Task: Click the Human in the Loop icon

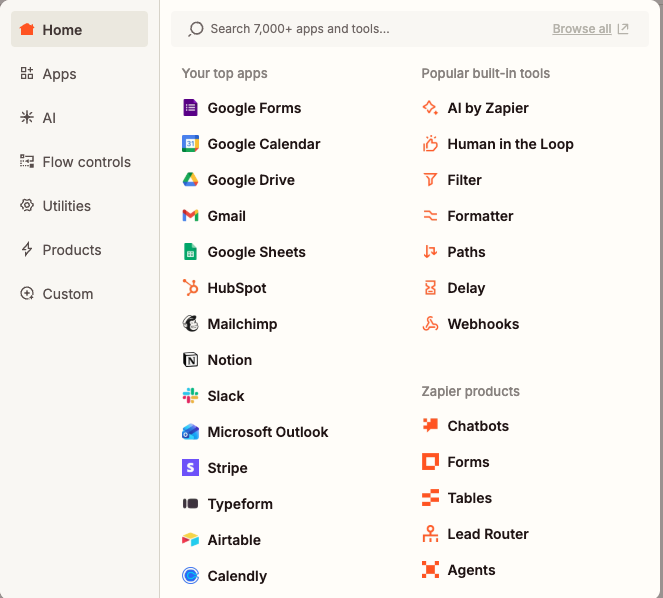Action: pos(430,144)
